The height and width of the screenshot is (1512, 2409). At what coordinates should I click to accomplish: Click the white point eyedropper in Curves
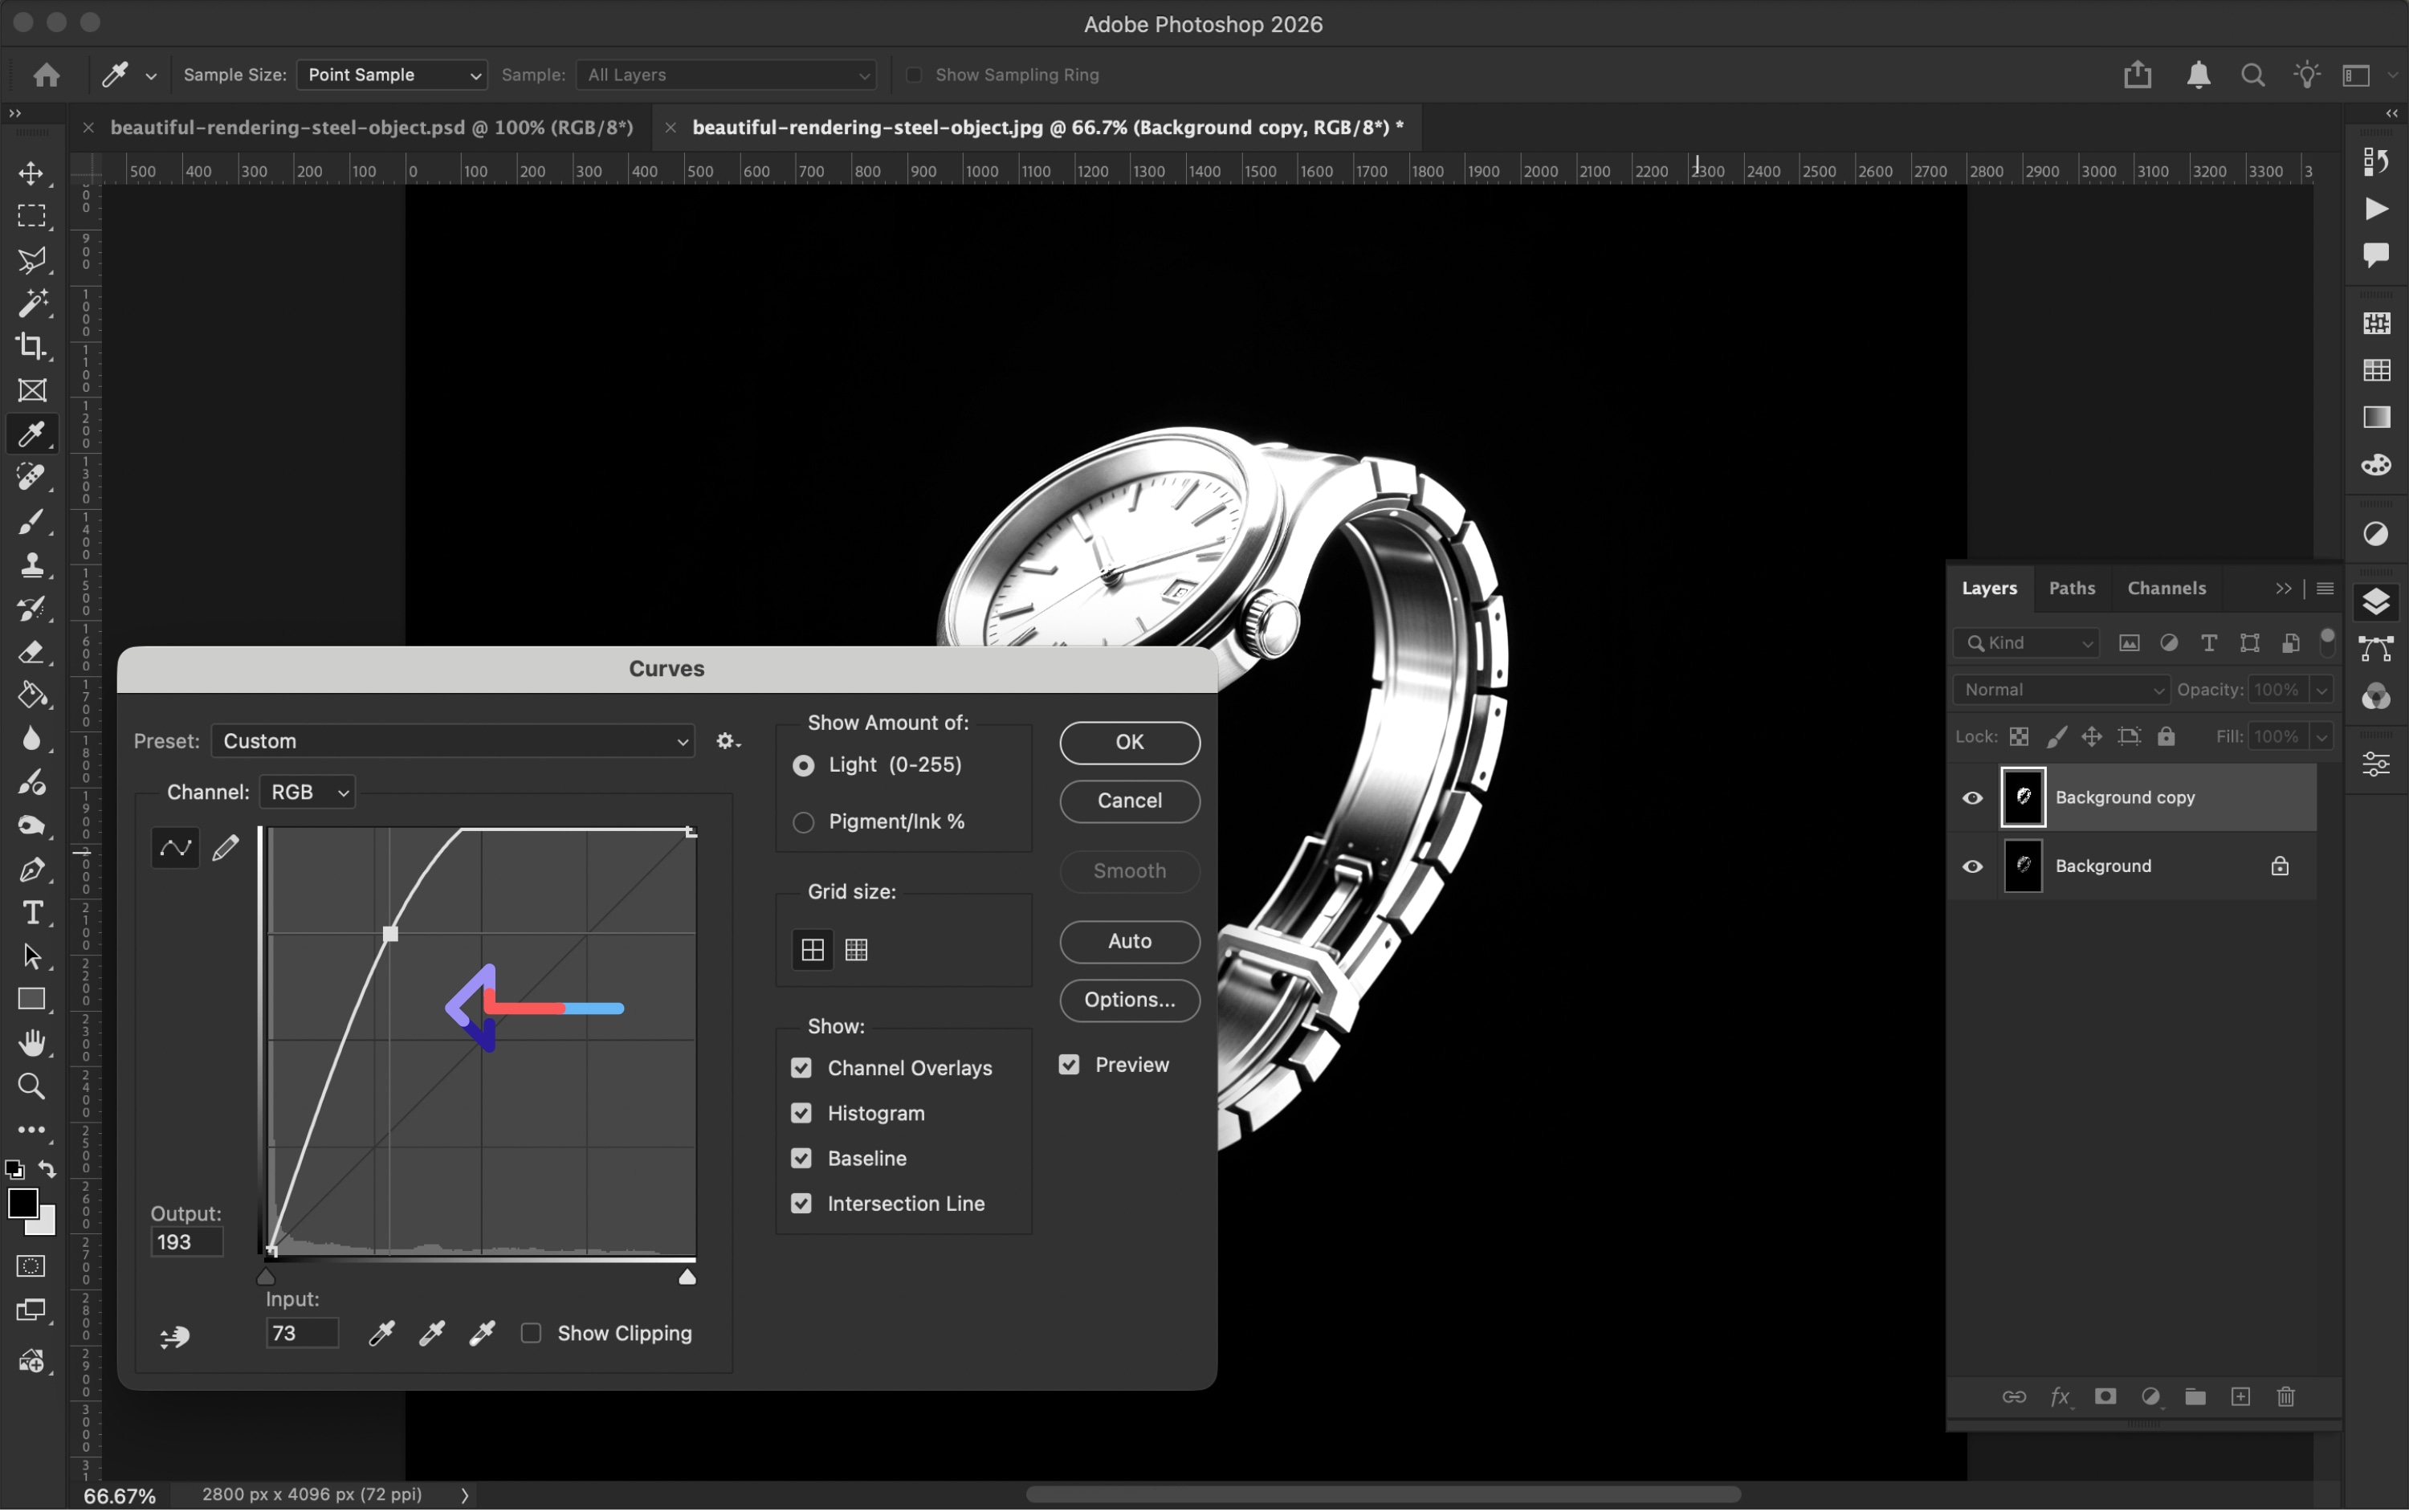click(482, 1333)
